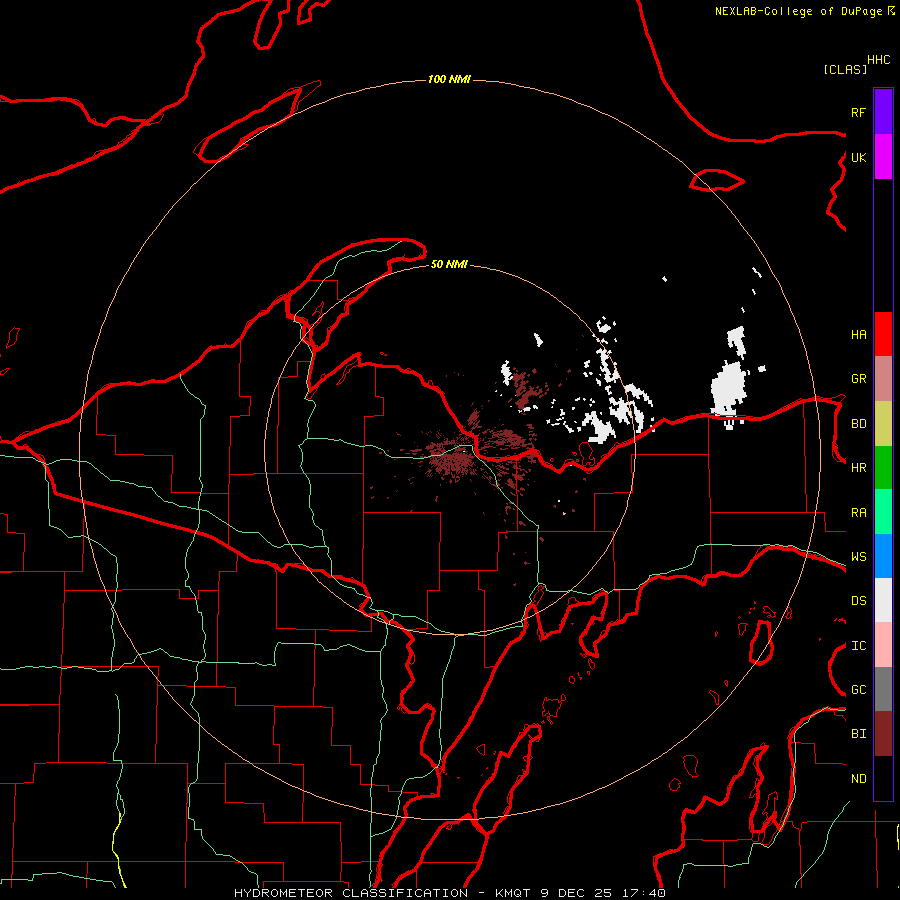Click the BI brown legend swatch
Image resolution: width=900 pixels, height=900 pixels.
pyautogui.click(x=883, y=734)
